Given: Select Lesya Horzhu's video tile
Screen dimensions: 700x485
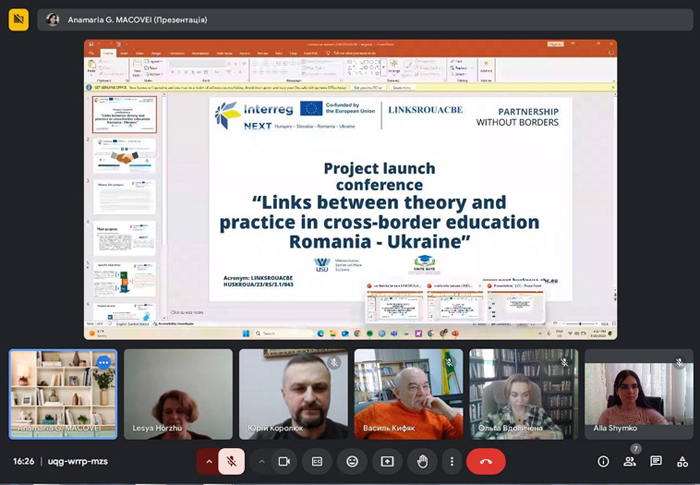Looking at the screenshot, I should tap(178, 394).
